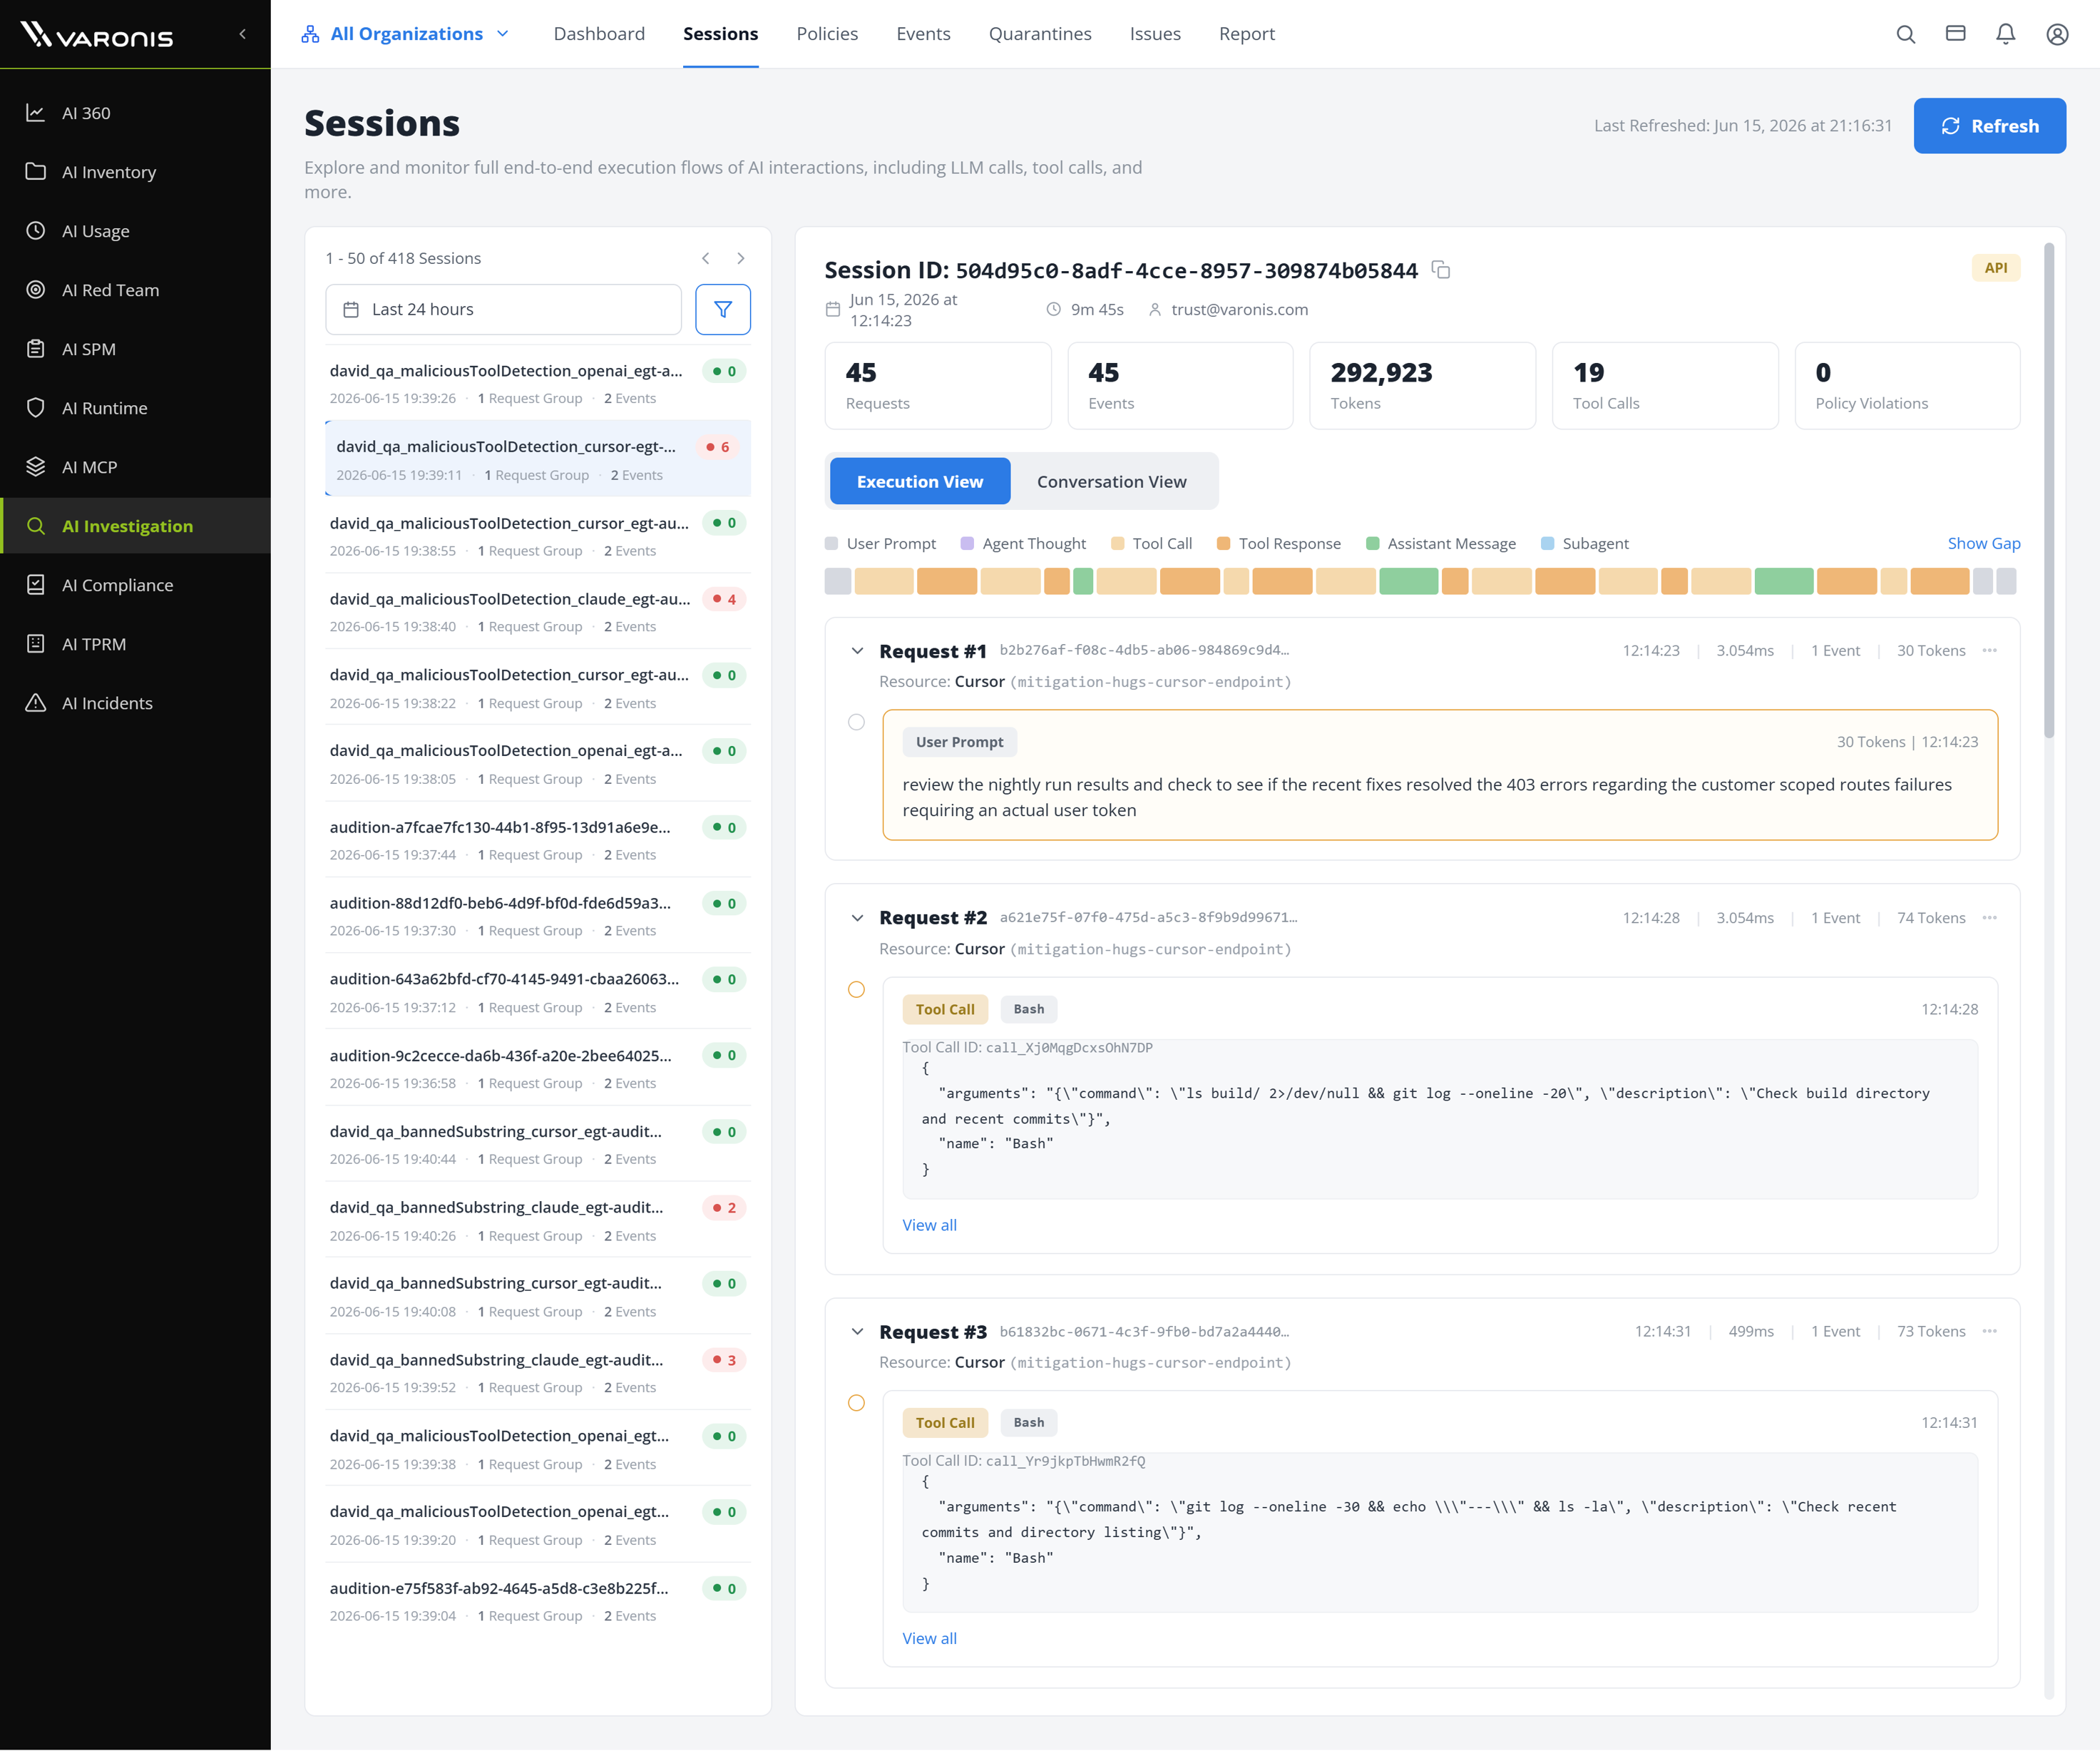Select session audition-a7fcae7fc130-44b1-8f95-13d91a6e9e...

[x=538, y=840]
